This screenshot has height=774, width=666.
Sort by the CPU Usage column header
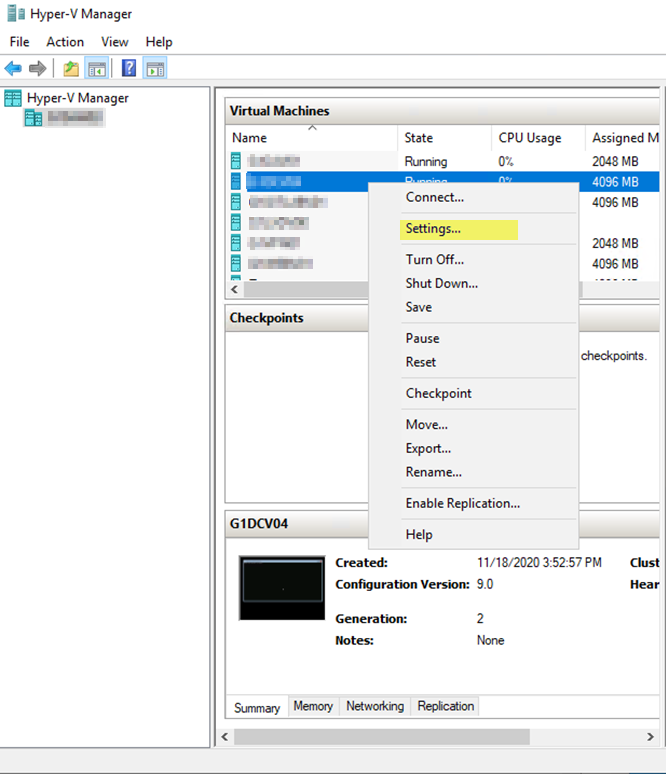[x=539, y=138]
